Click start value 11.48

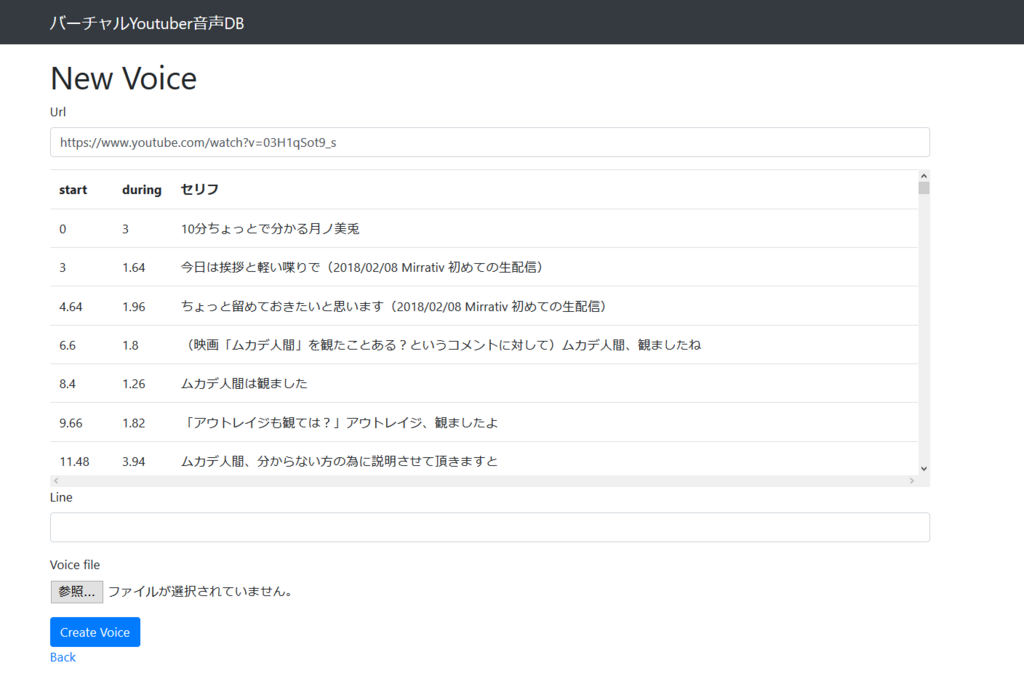(x=74, y=462)
